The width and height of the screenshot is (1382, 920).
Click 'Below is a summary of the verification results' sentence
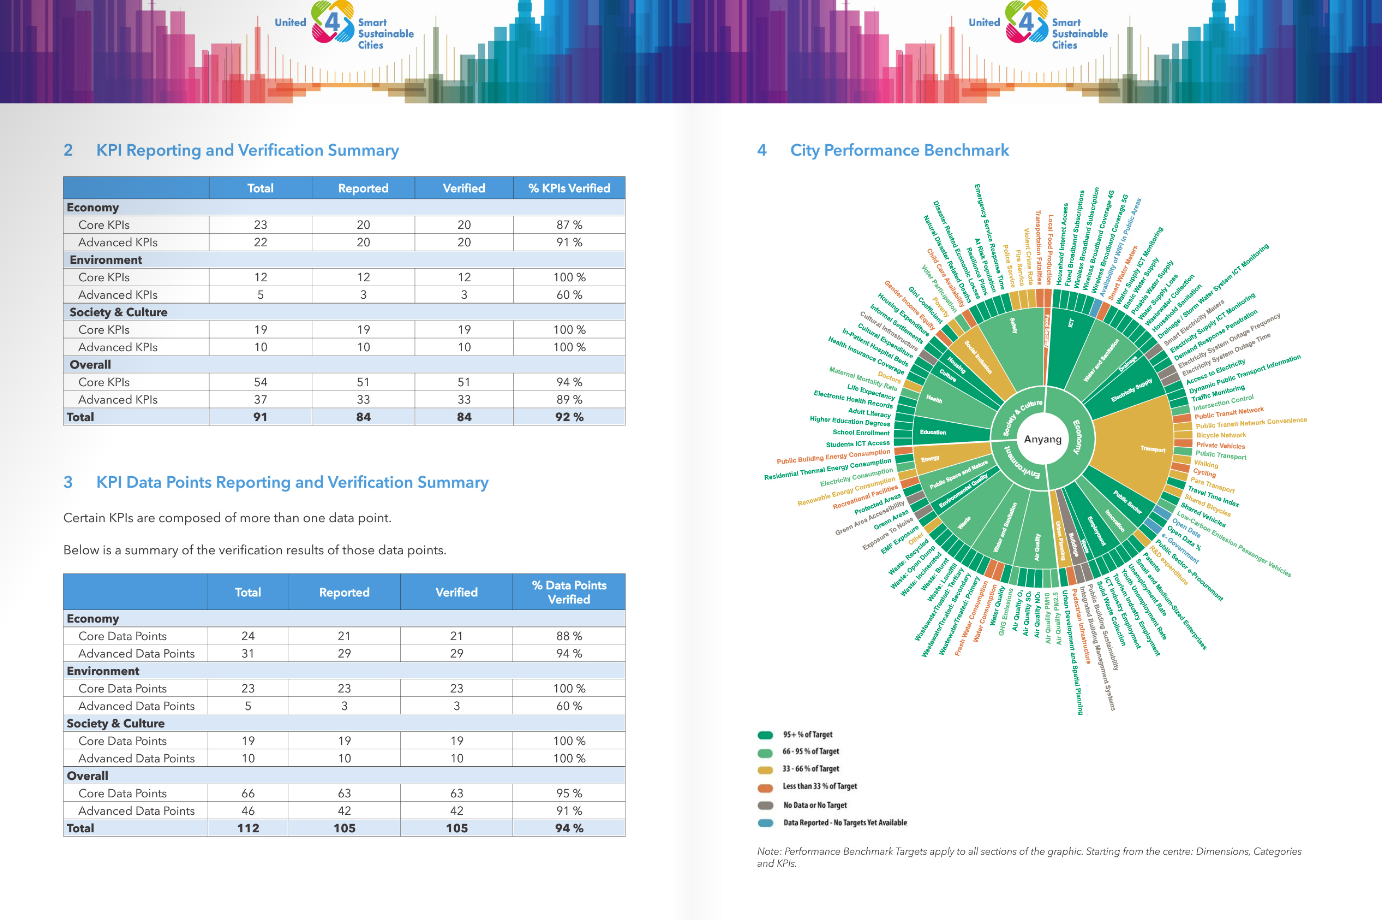[x=255, y=550]
